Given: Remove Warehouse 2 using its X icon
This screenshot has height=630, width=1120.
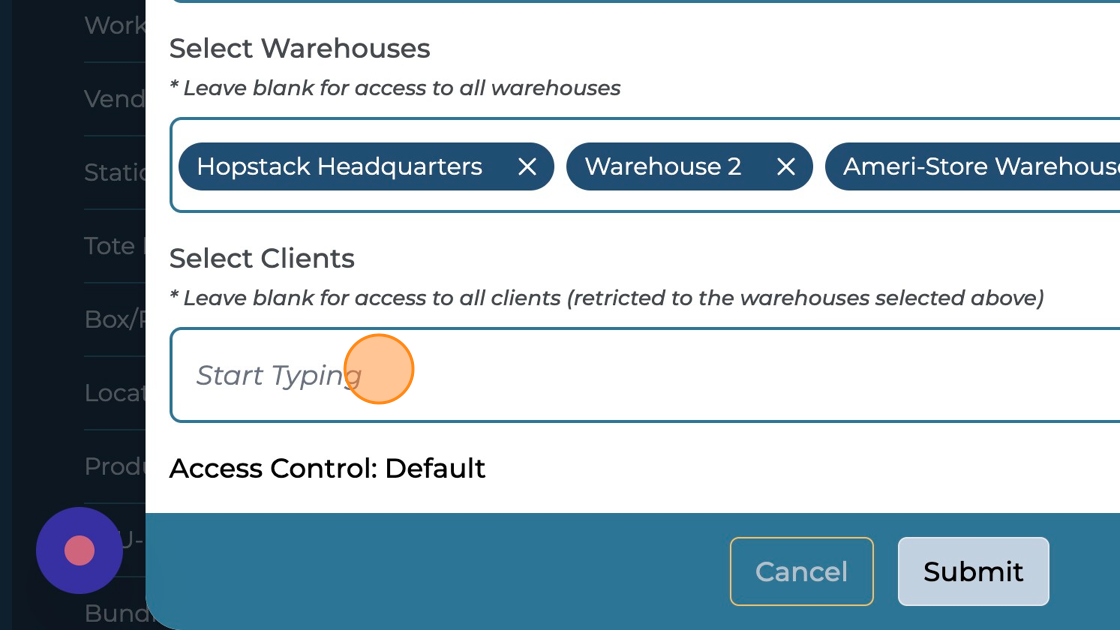Looking at the screenshot, I should click(x=786, y=167).
